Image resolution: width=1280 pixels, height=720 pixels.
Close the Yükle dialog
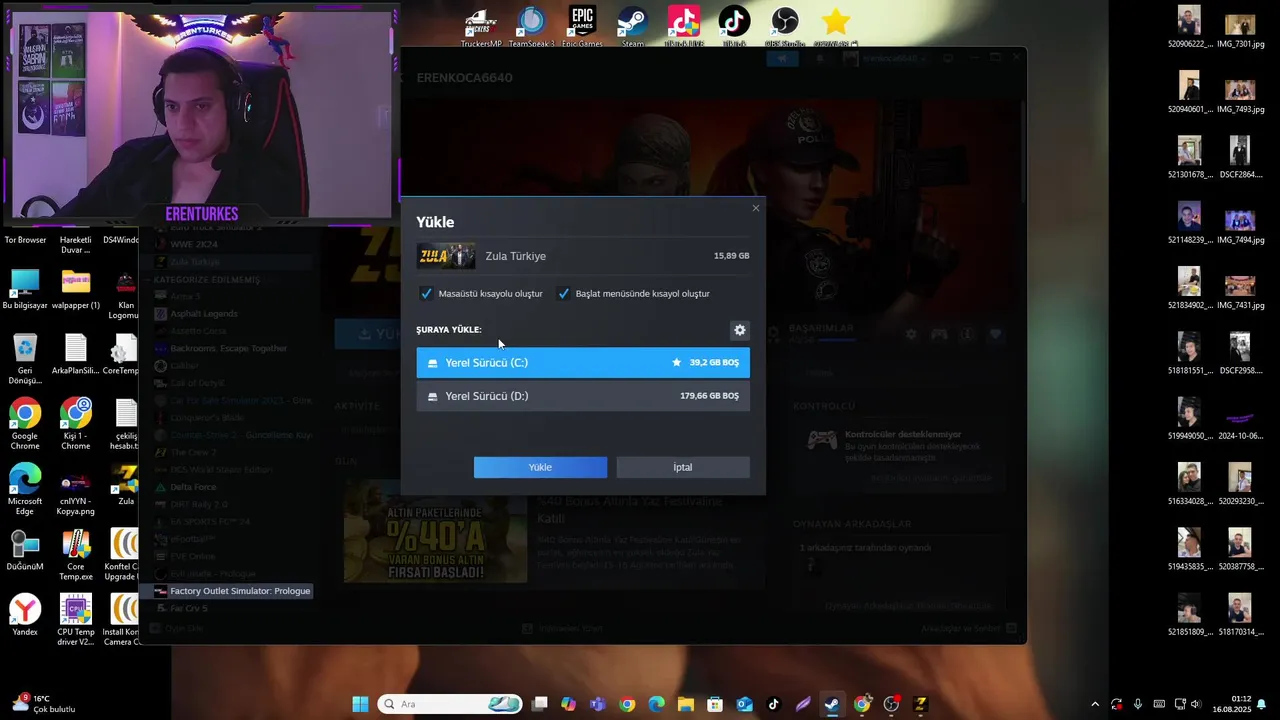point(756,208)
